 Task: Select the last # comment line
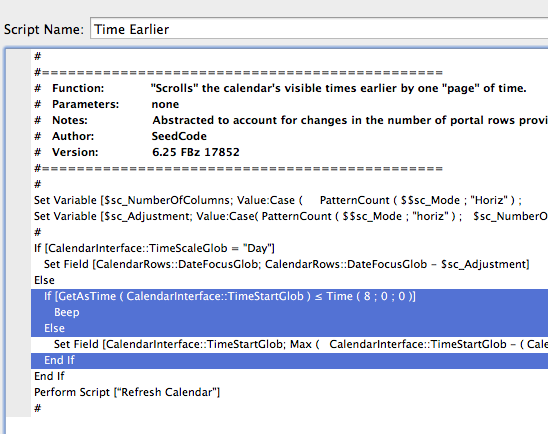(x=289, y=408)
